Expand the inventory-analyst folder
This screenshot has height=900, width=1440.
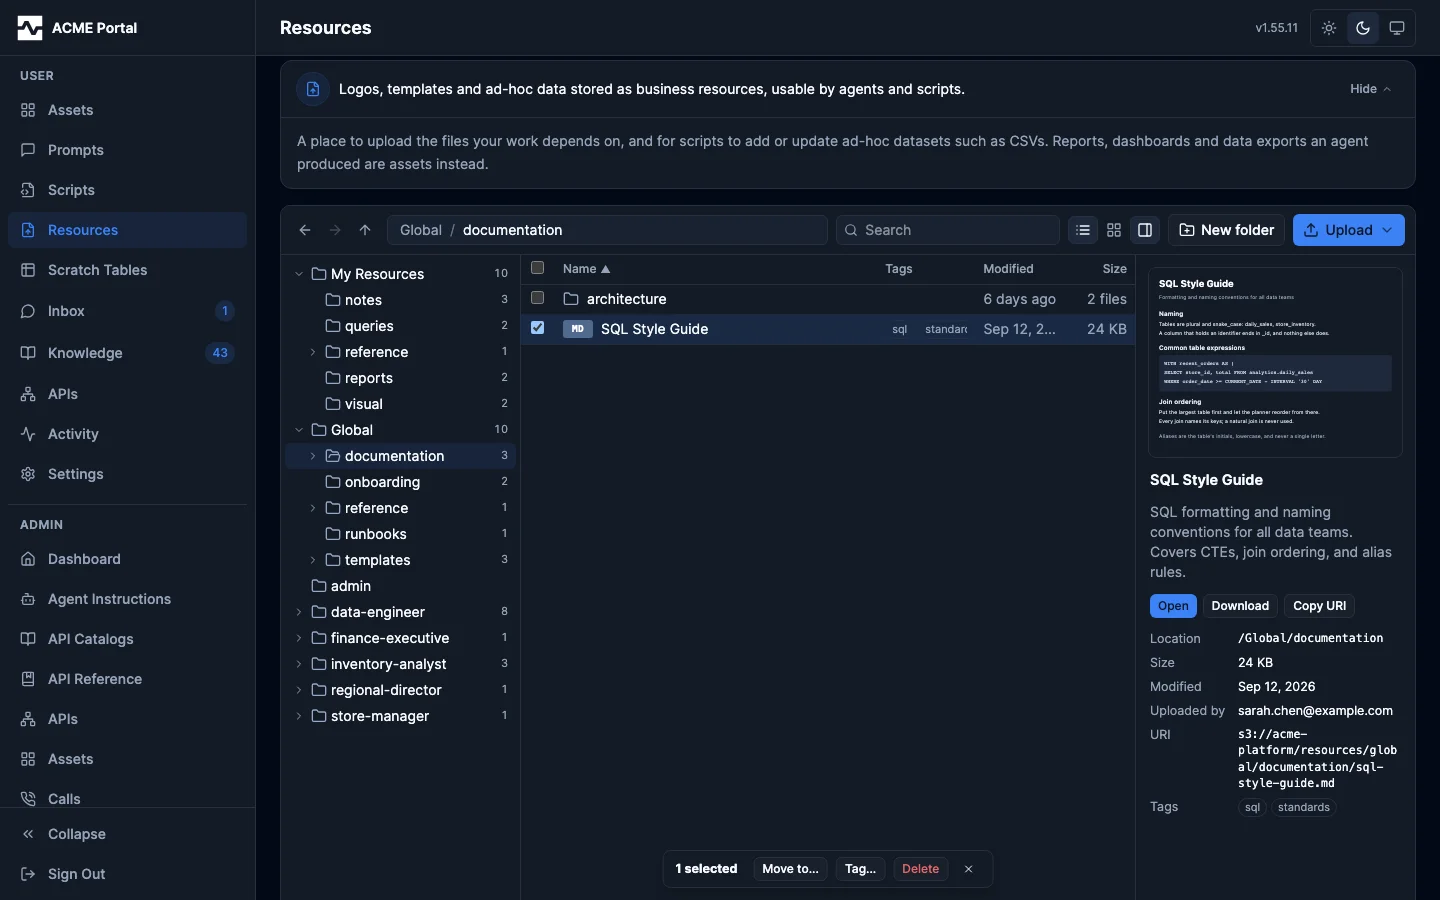(299, 664)
